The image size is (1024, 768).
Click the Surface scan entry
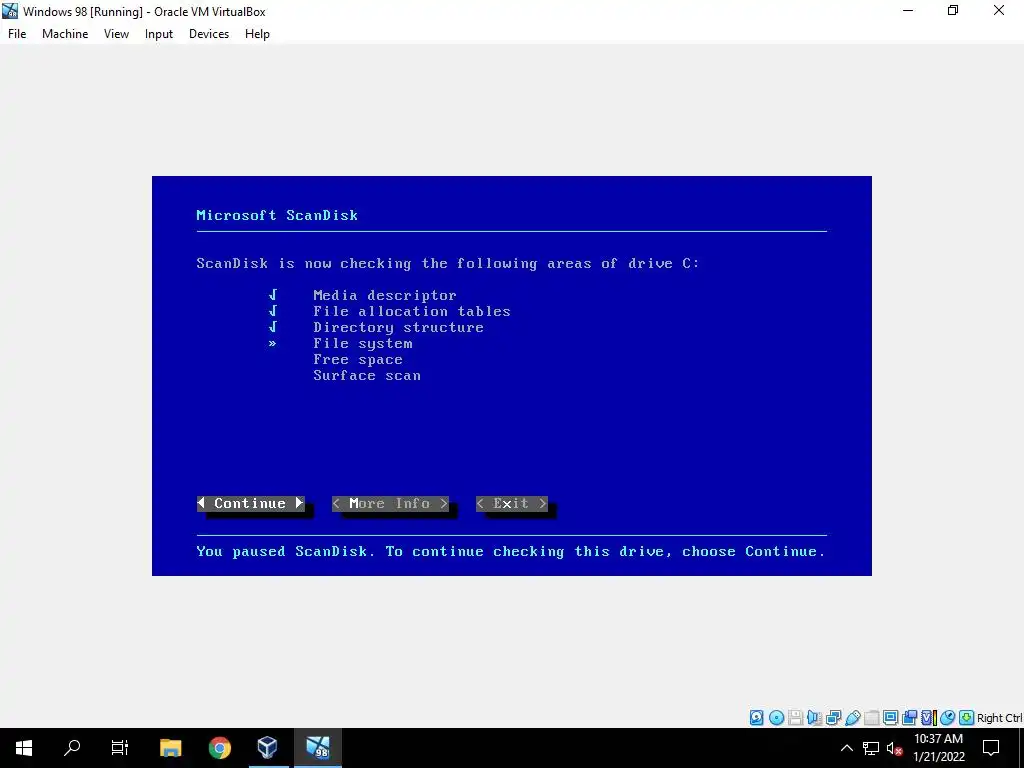(x=367, y=376)
